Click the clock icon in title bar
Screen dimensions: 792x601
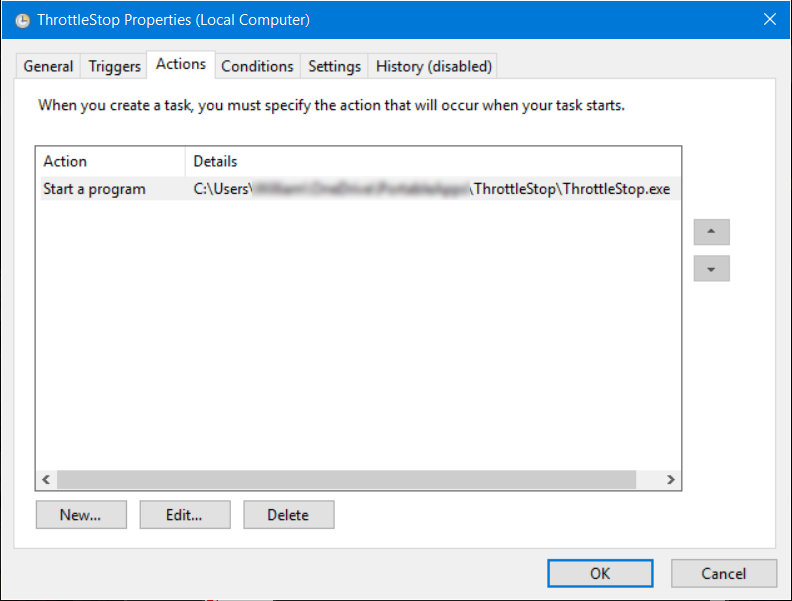pos(22,21)
